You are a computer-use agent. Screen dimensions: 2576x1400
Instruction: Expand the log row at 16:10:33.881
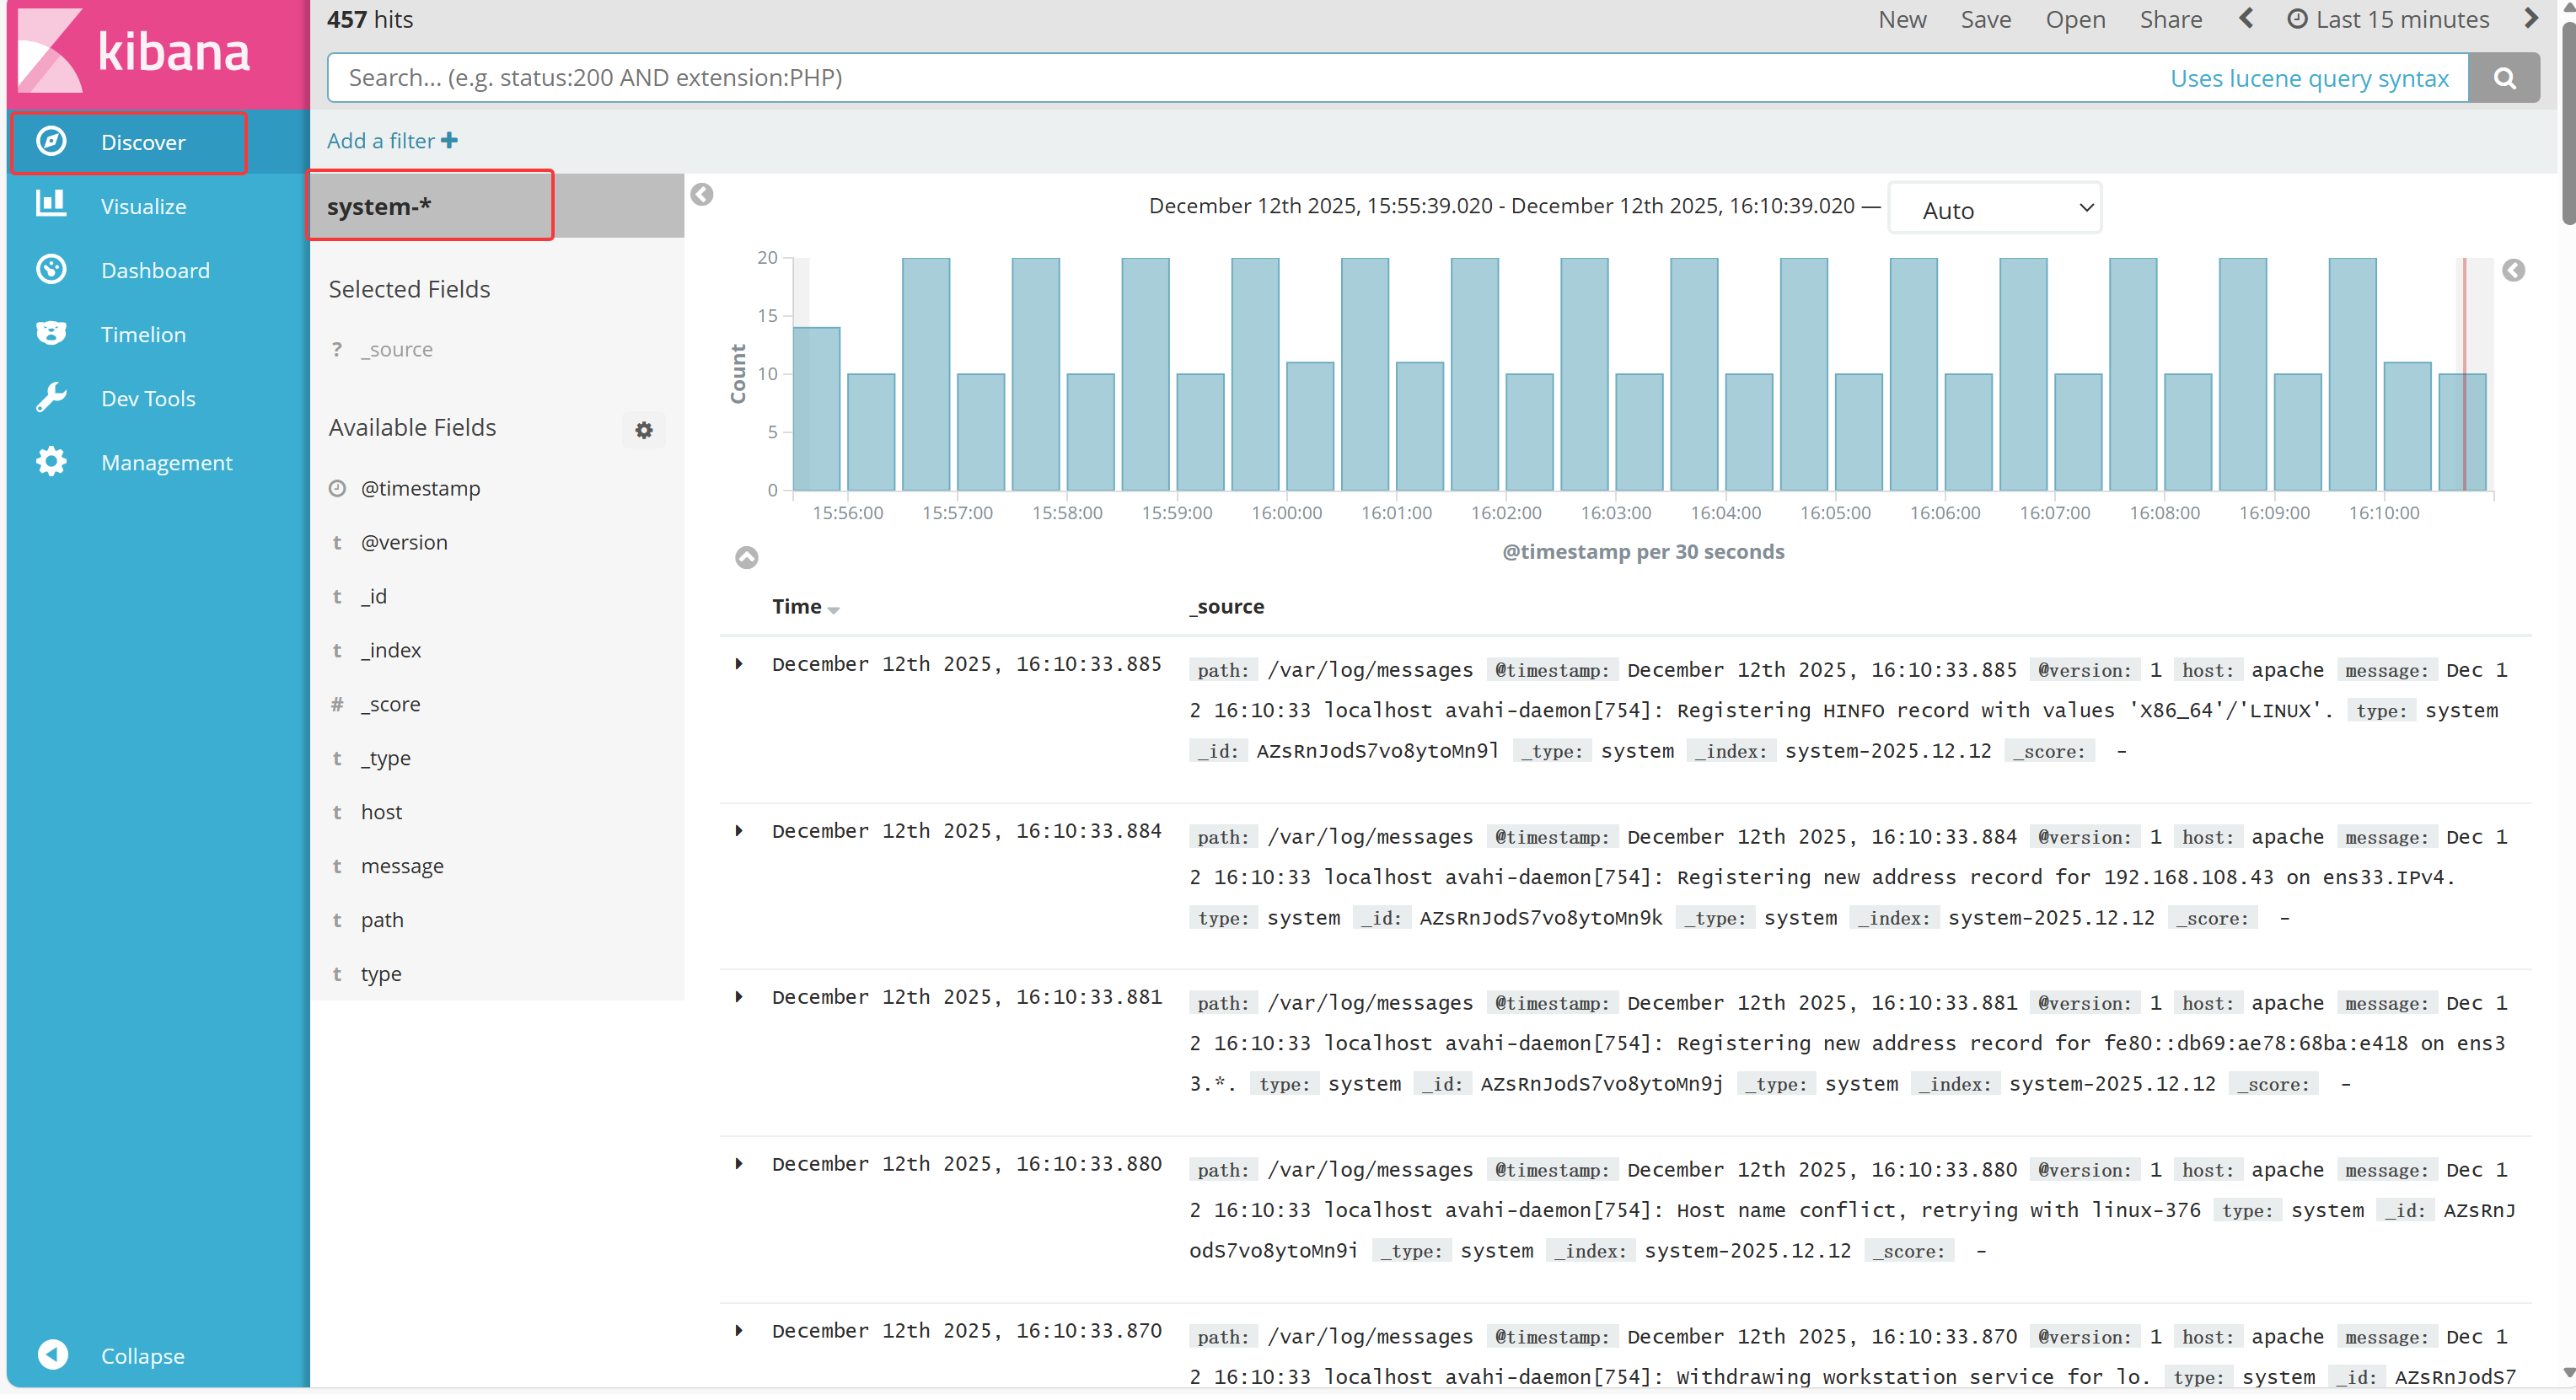739,997
